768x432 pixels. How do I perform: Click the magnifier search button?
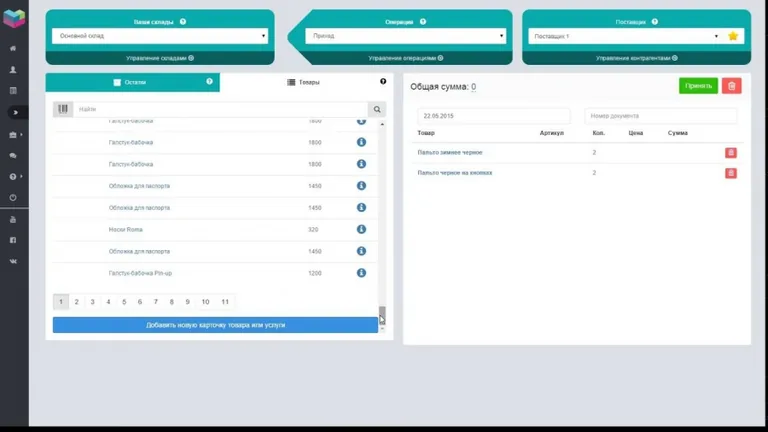pyautogui.click(x=377, y=109)
